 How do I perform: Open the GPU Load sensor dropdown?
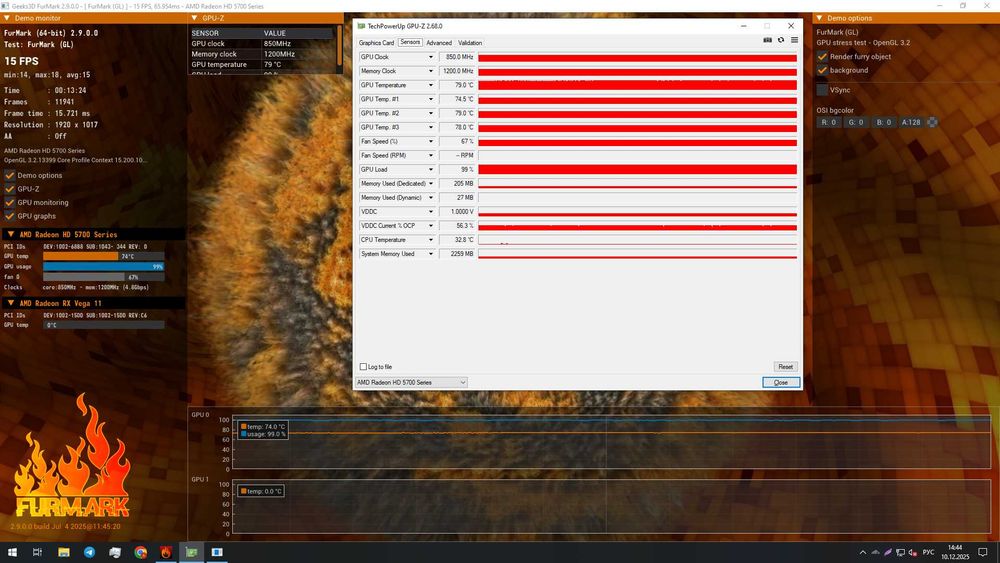point(430,170)
